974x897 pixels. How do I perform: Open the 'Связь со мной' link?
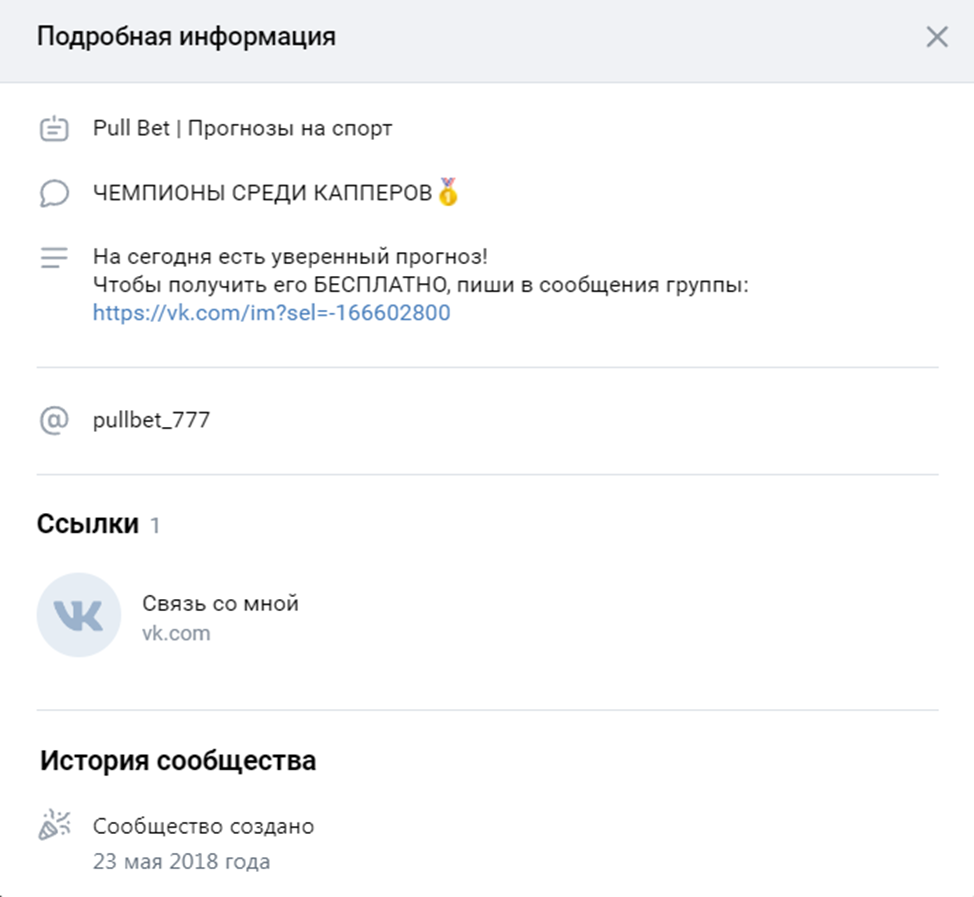[221, 603]
